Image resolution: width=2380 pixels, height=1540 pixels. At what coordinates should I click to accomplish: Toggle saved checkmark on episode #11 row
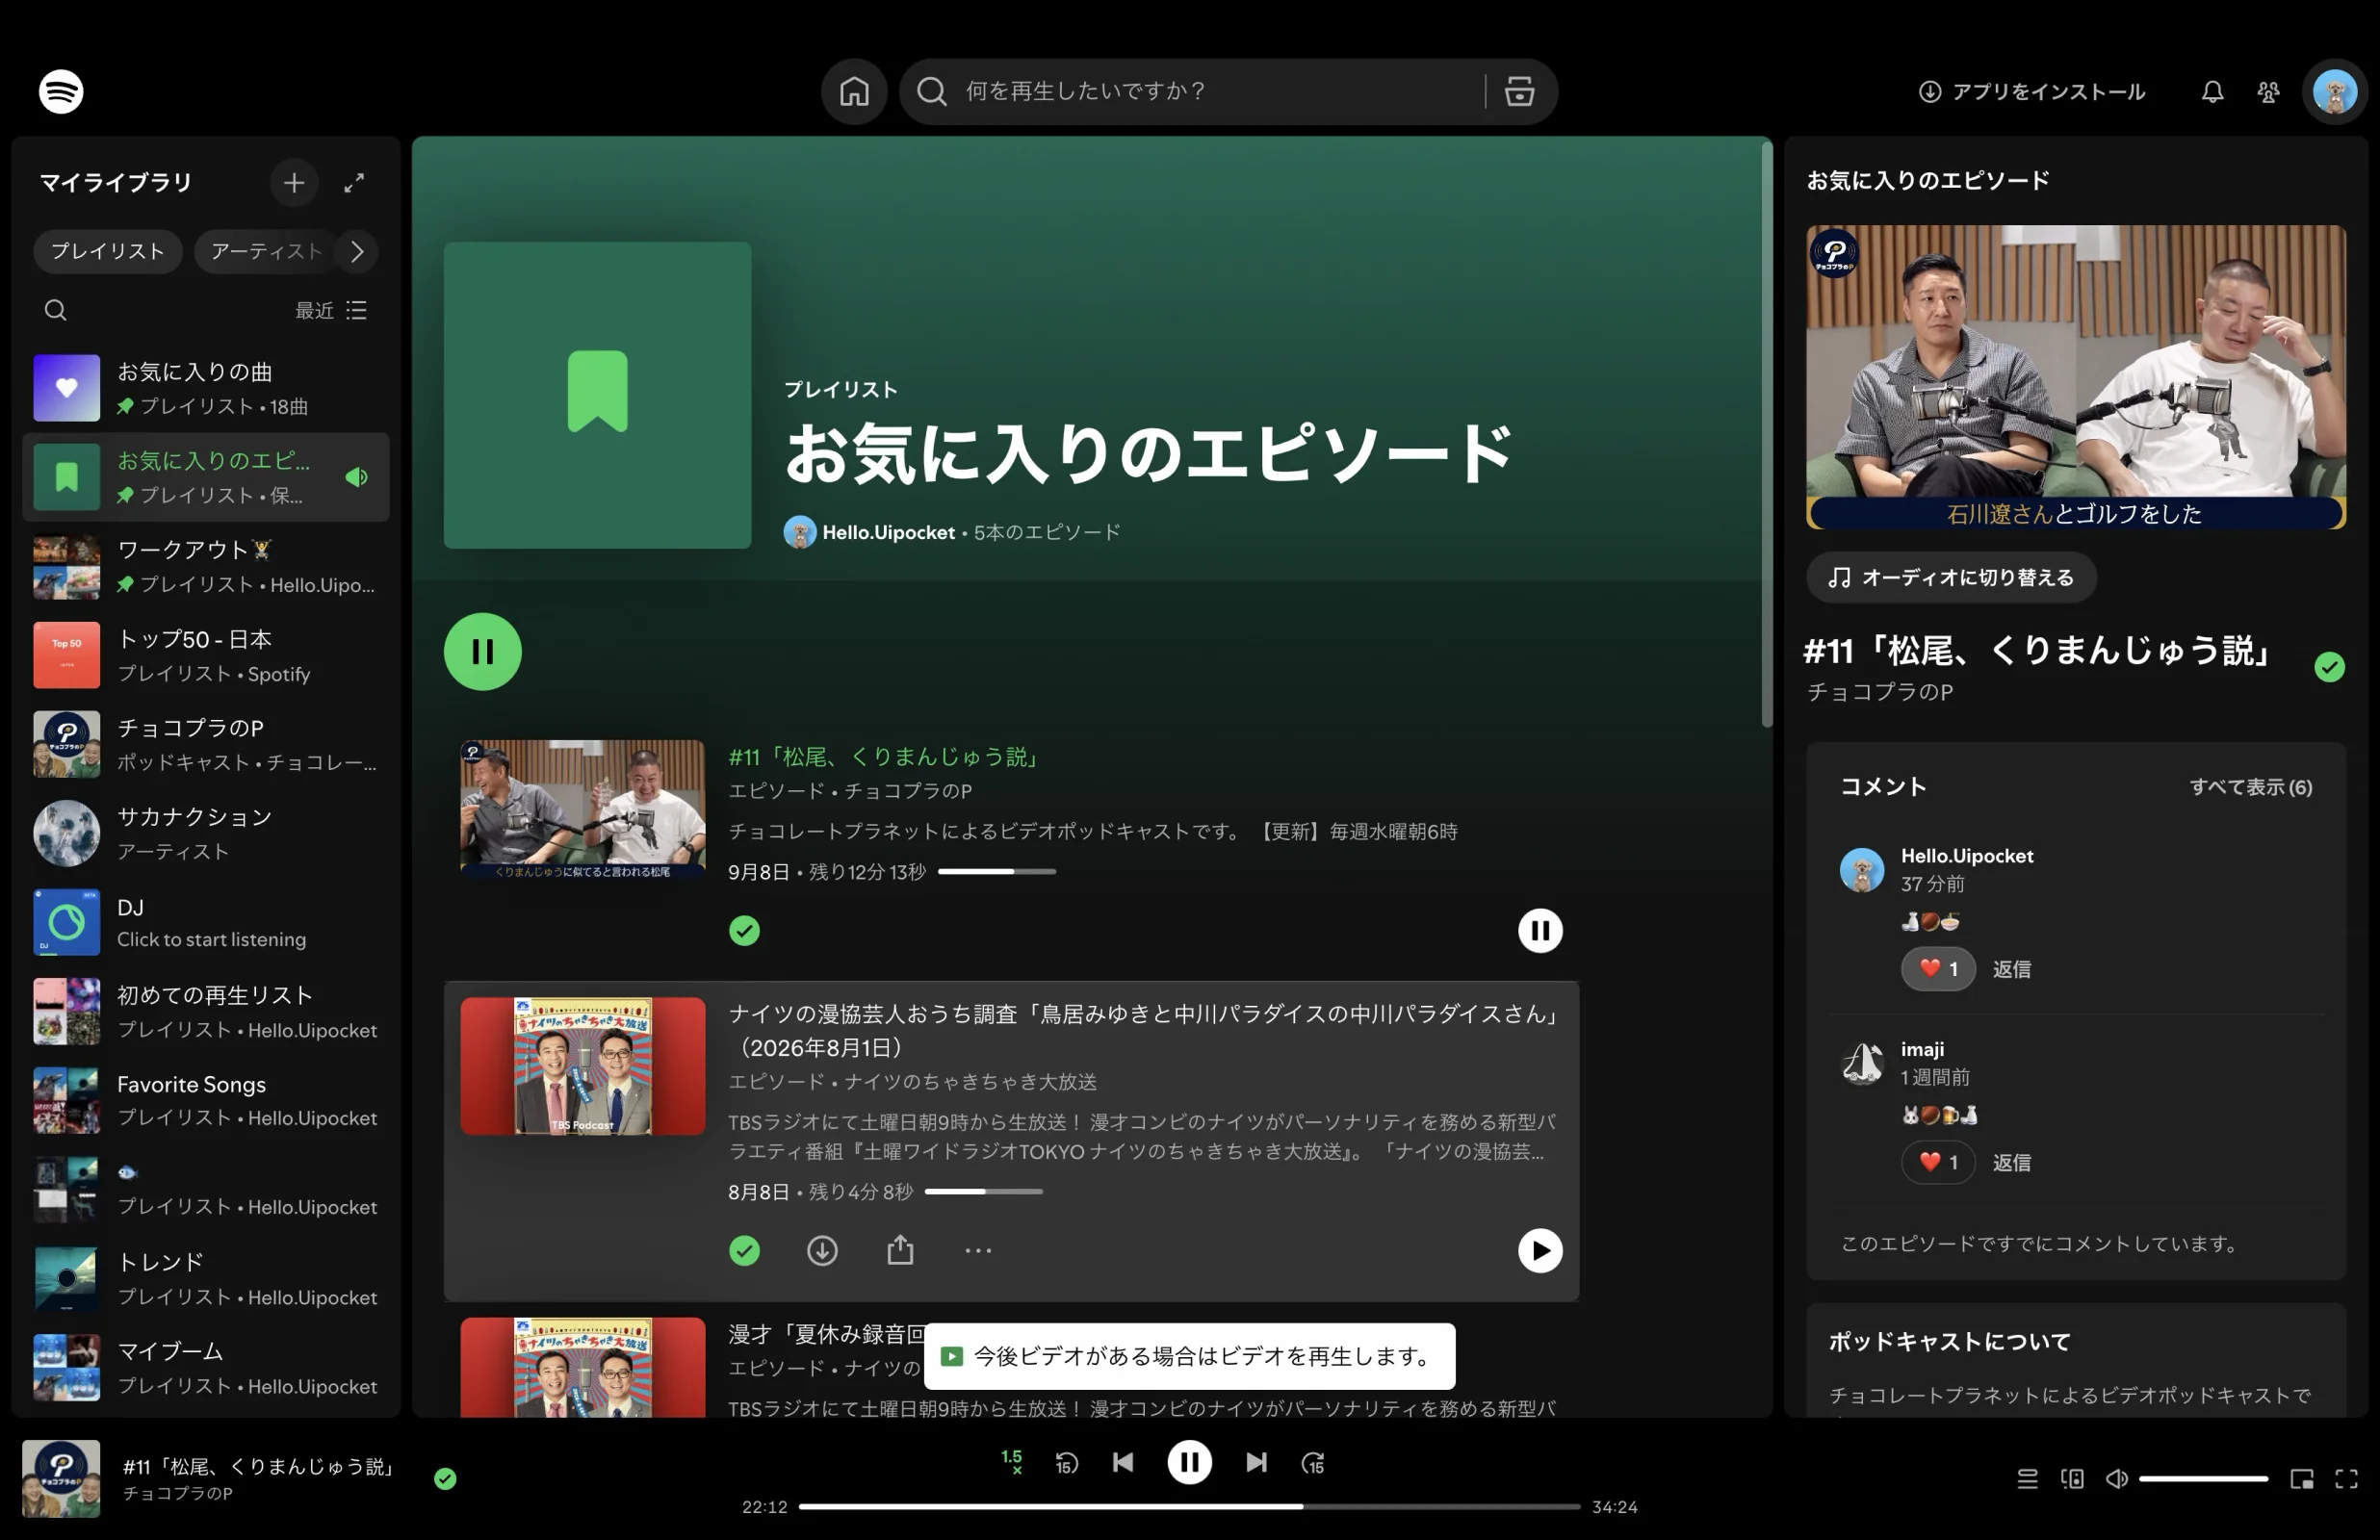pyautogui.click(x=744, y=931)
